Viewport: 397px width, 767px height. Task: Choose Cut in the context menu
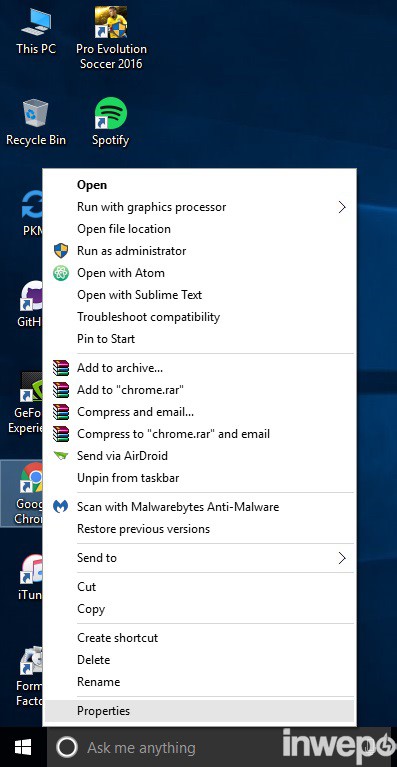[199, 587]
